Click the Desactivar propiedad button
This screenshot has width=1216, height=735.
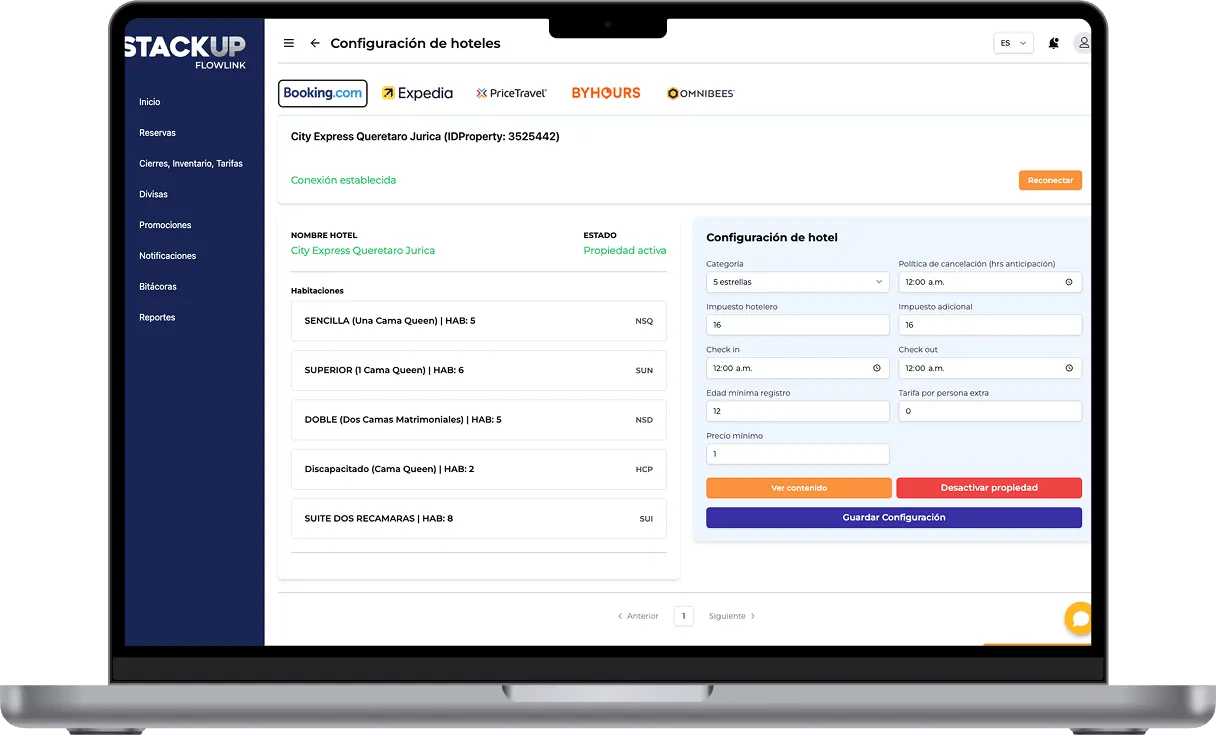point(989,488)
